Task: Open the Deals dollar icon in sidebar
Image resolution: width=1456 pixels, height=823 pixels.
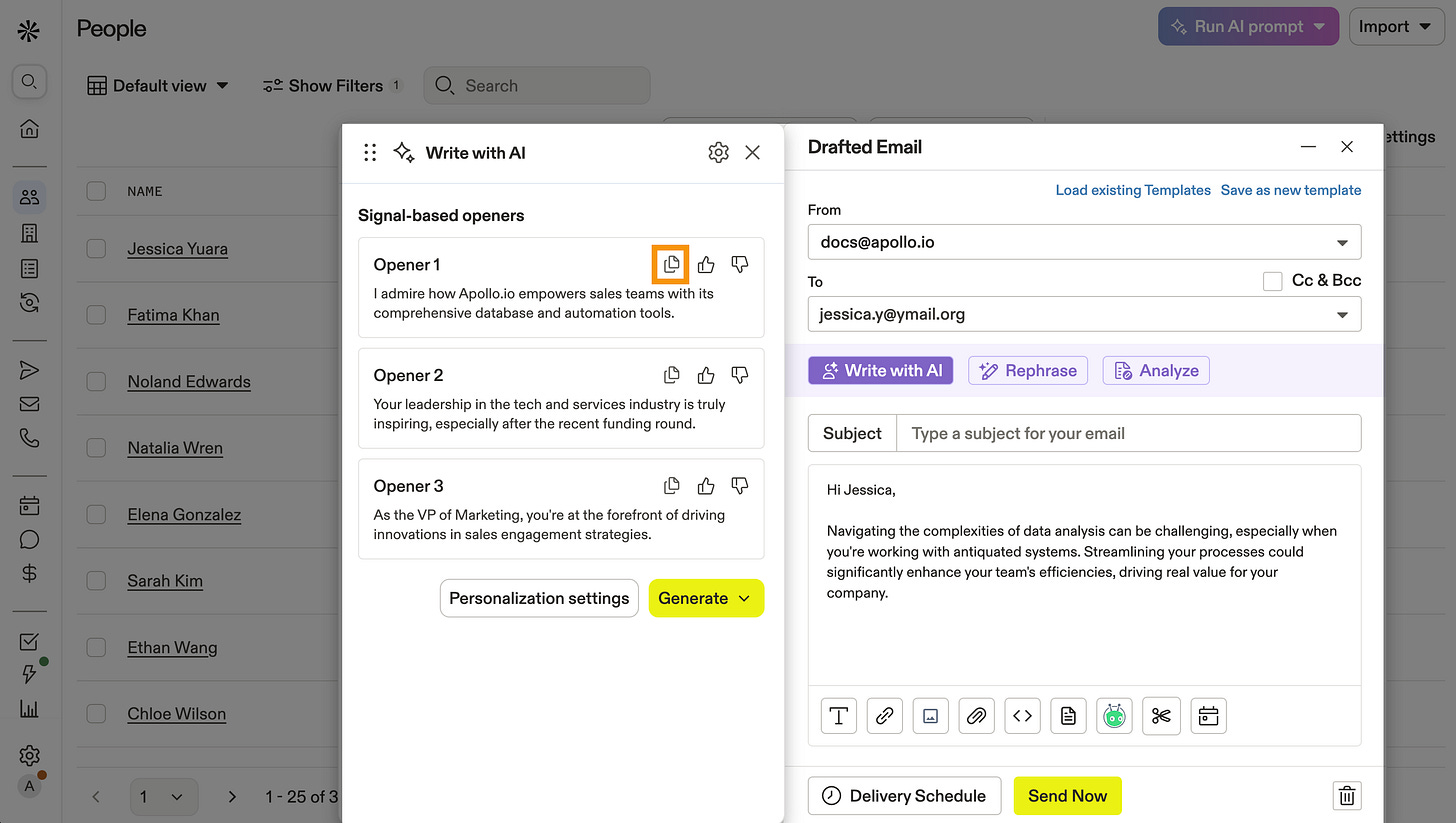Action: tap(29, 573)
